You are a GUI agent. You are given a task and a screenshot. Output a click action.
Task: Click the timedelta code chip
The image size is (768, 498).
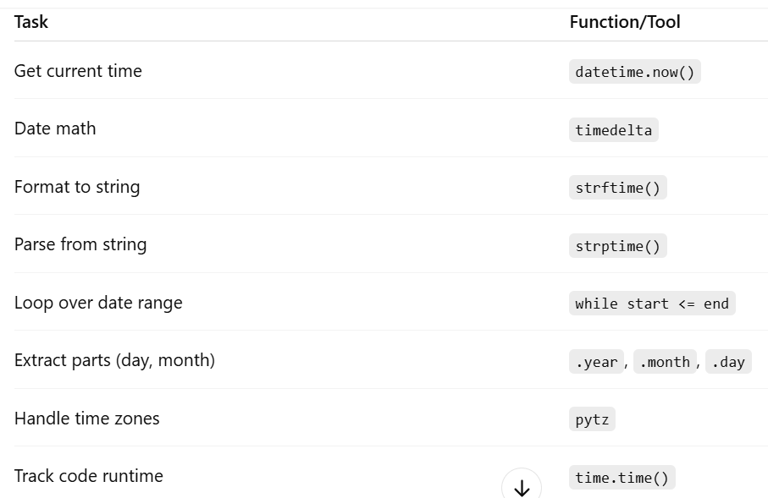click(x=614, y=130)
